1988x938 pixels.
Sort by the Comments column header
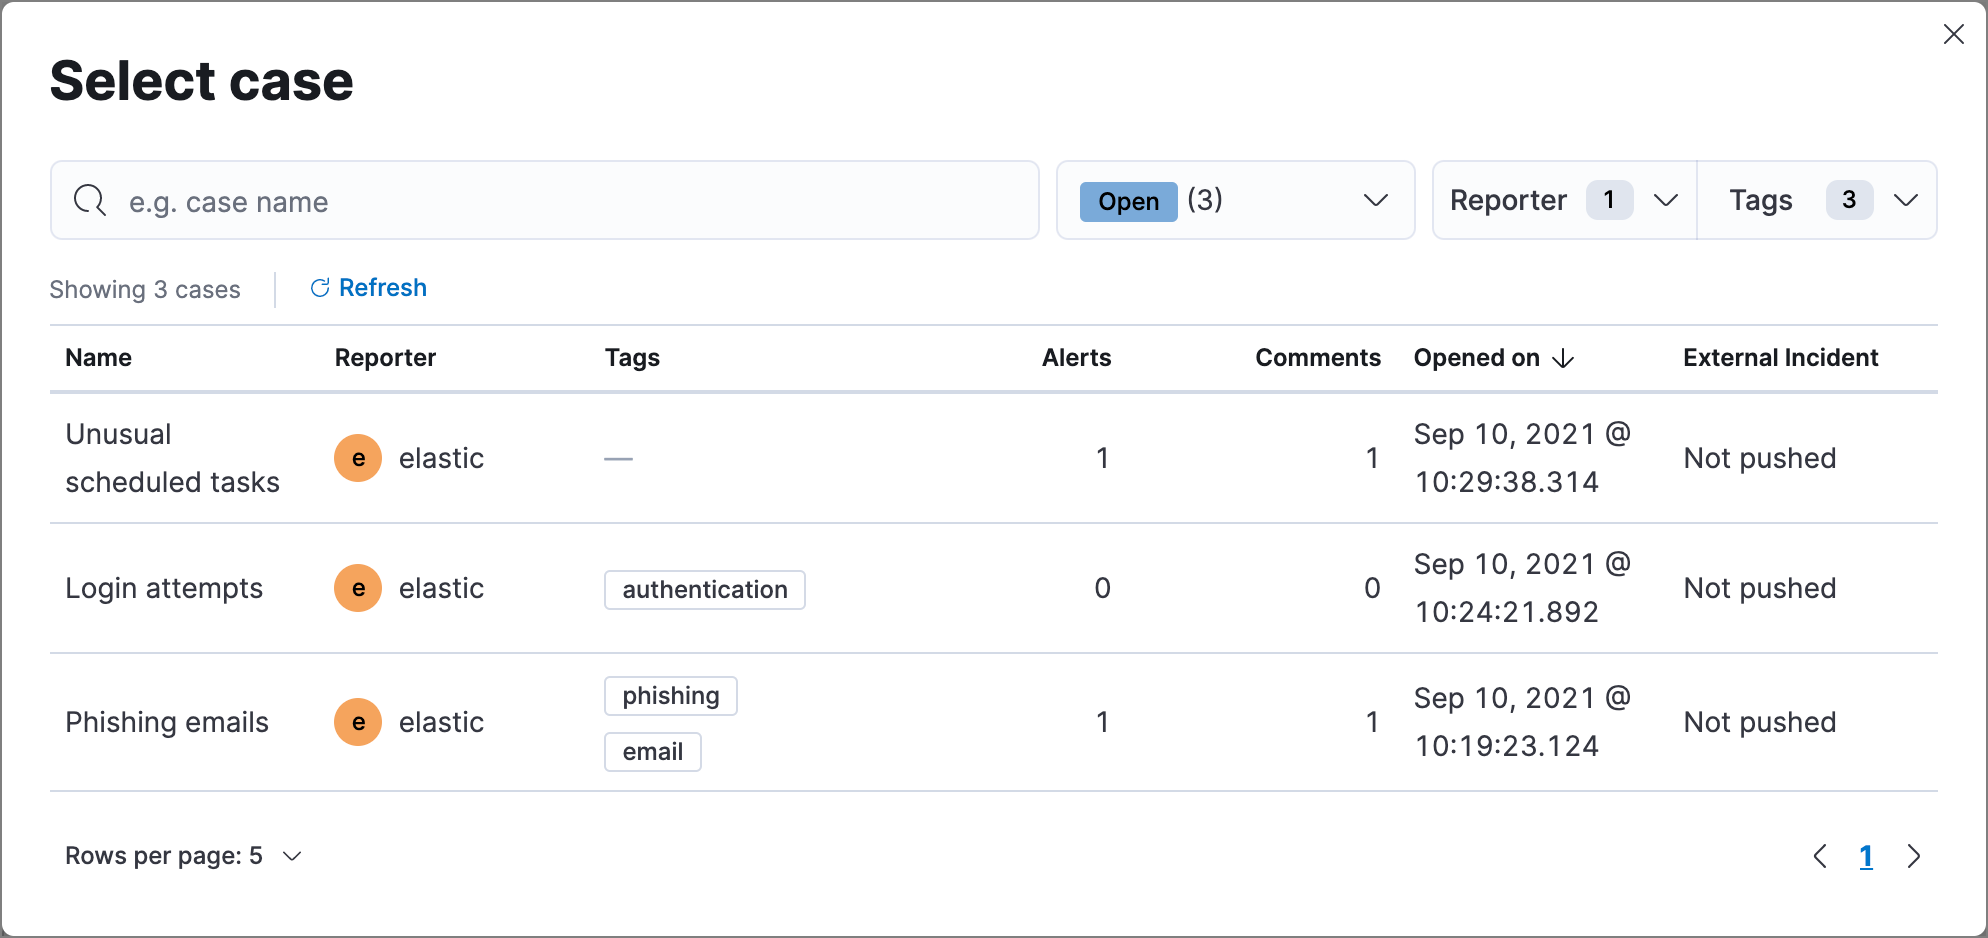(x=1318, y=357)
